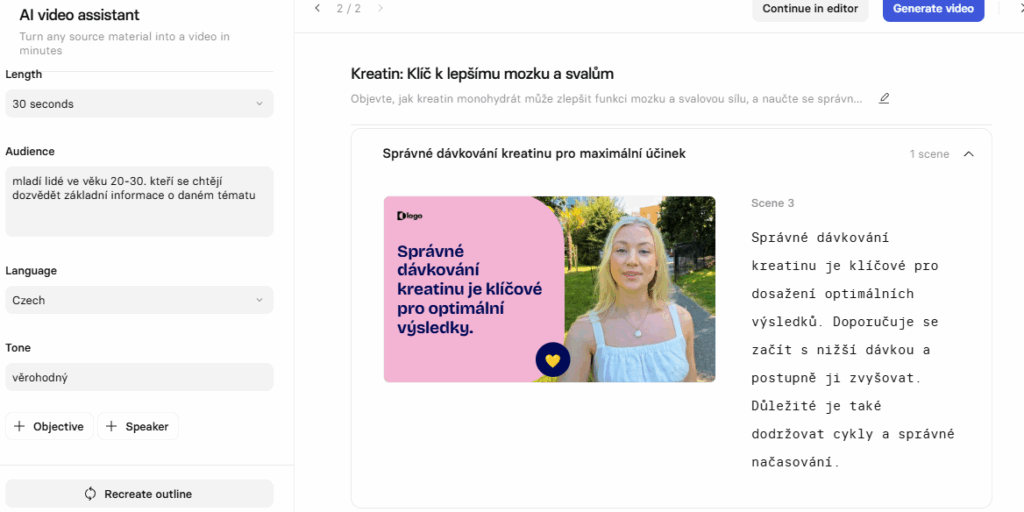The height and width of the screenshot is (512, 1024).
Task: Click the Tone field containing věrohodný
Action: pos(139,378)
